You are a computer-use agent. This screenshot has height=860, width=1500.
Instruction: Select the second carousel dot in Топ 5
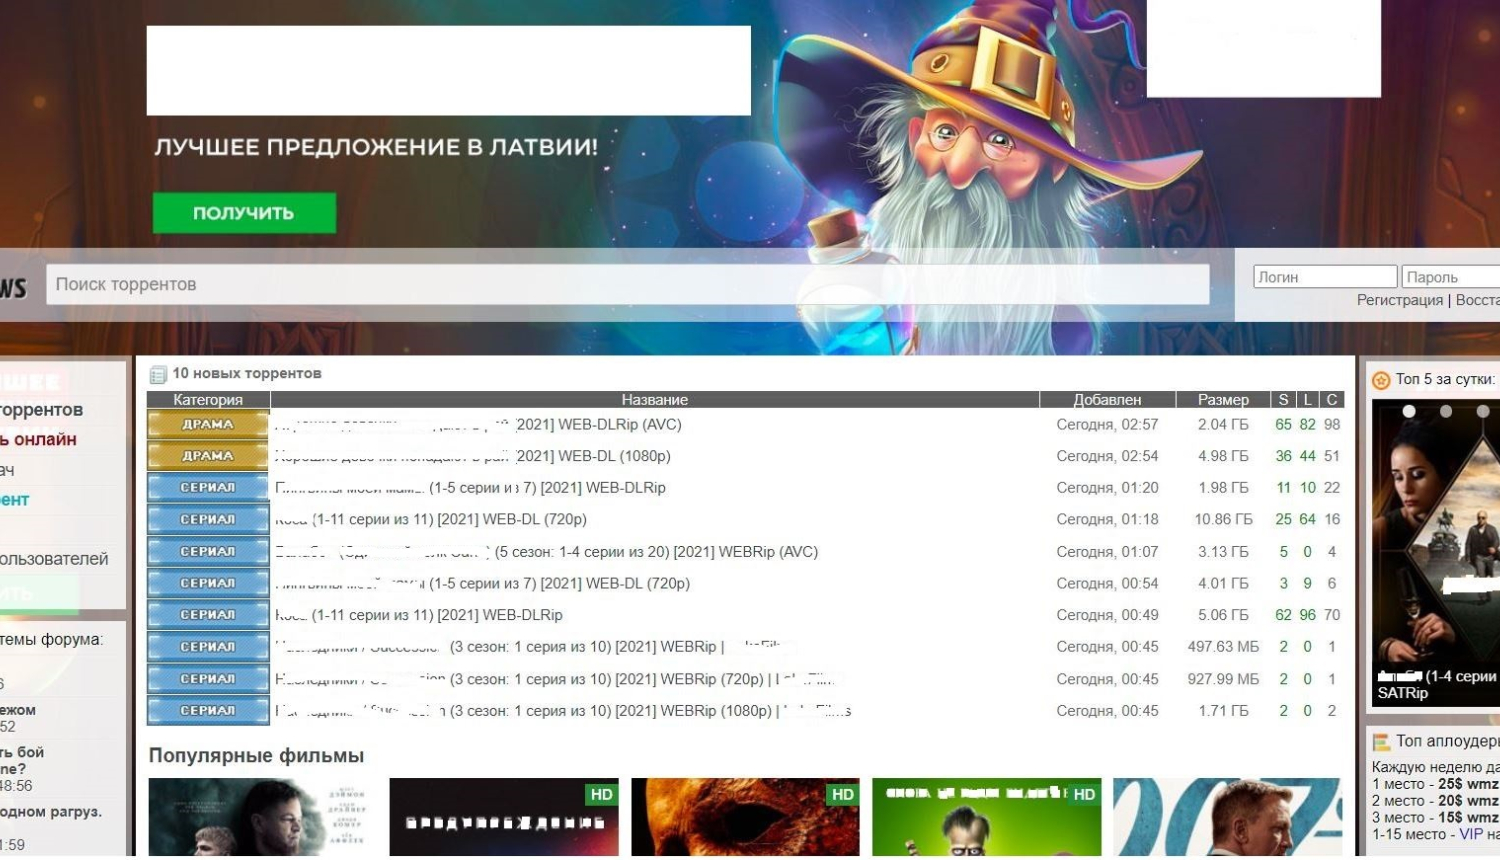coord(1446,411)
